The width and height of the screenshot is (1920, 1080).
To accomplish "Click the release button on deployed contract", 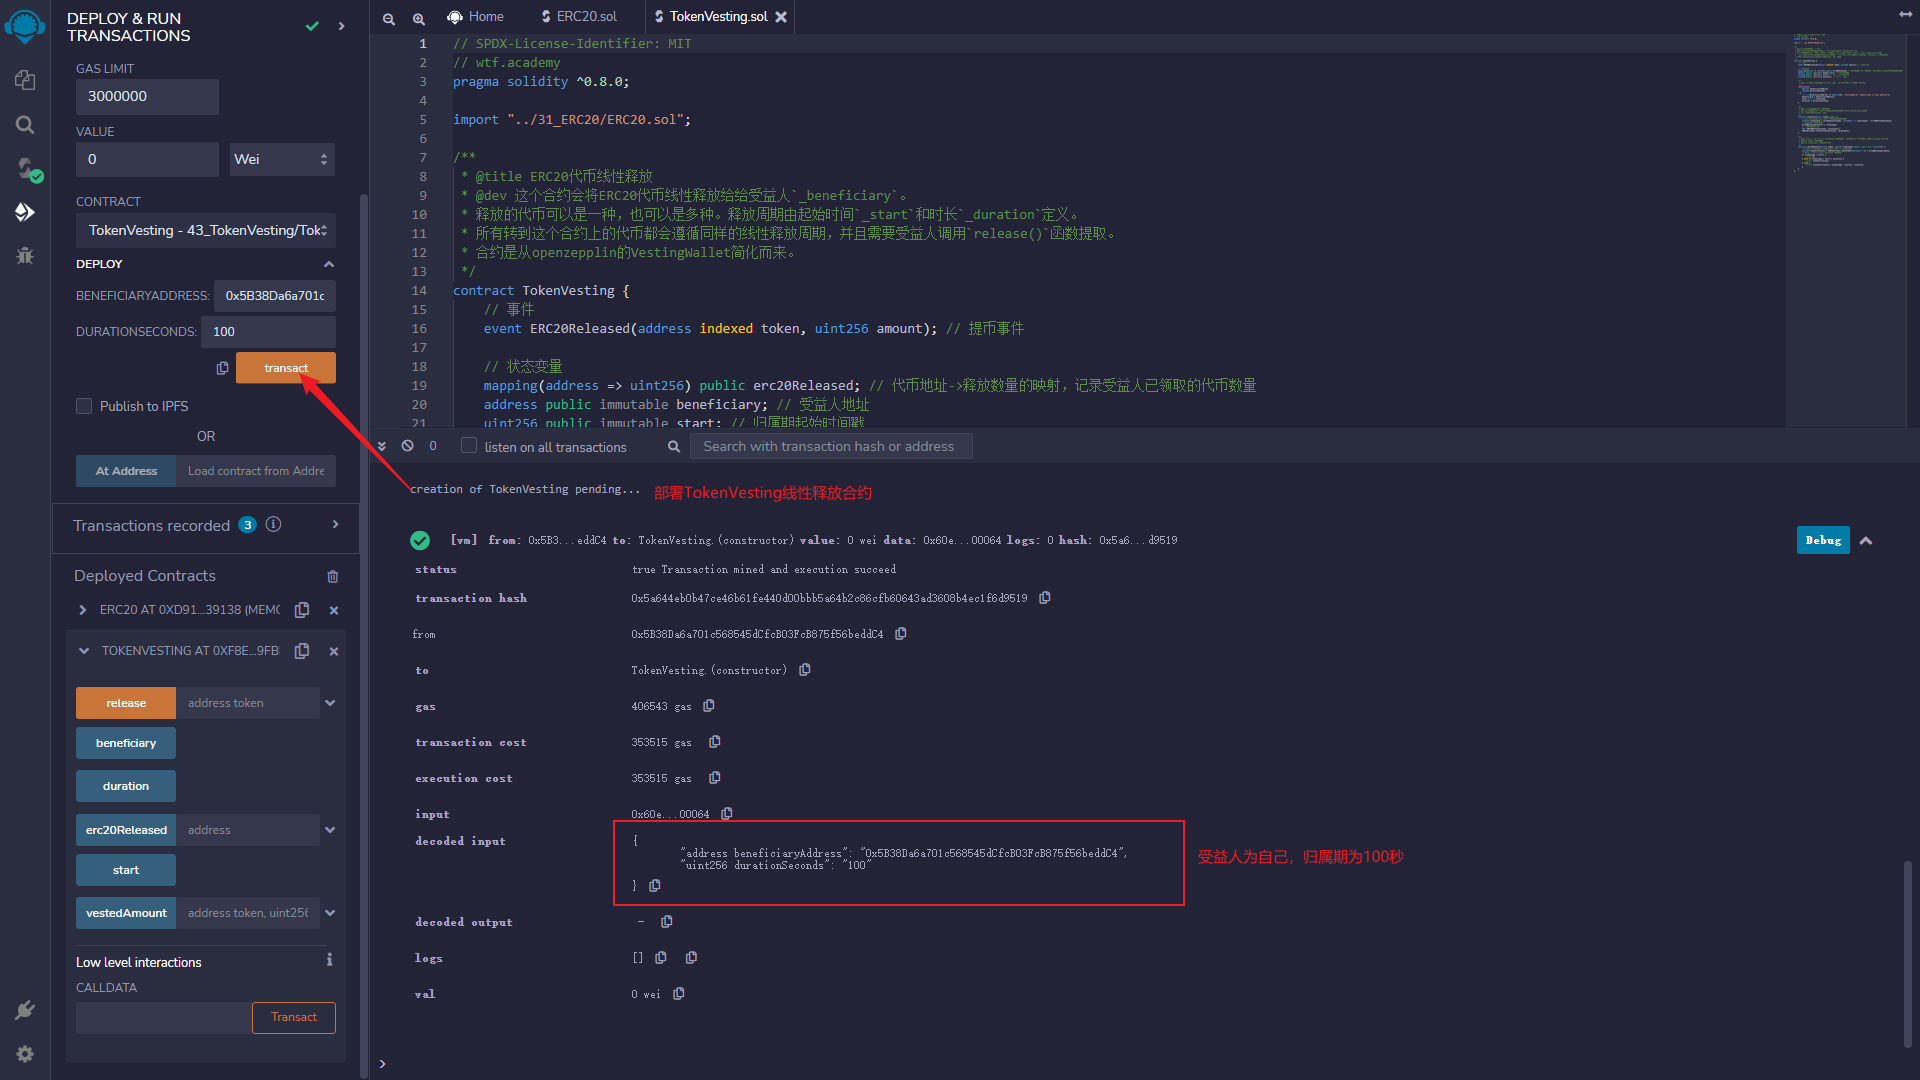I will click(x=125, y=702).
